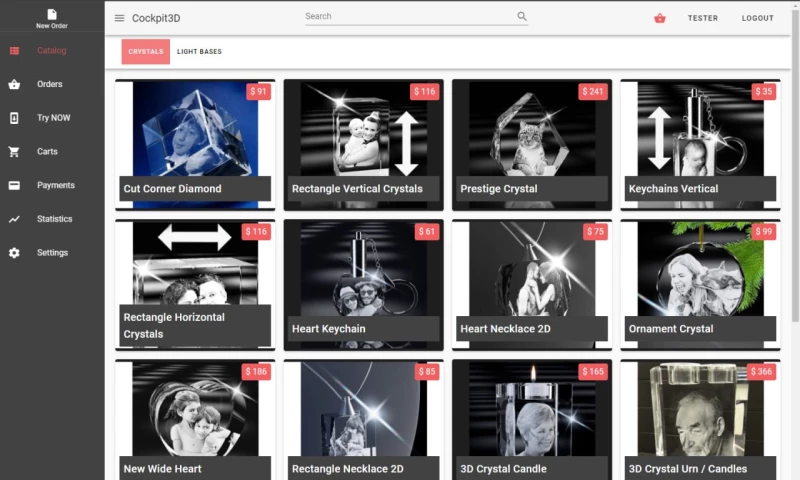Open Keychains Vertical product thumbnail
The width and height of the screenshot is (800, 480).
[x=700, y=144]
